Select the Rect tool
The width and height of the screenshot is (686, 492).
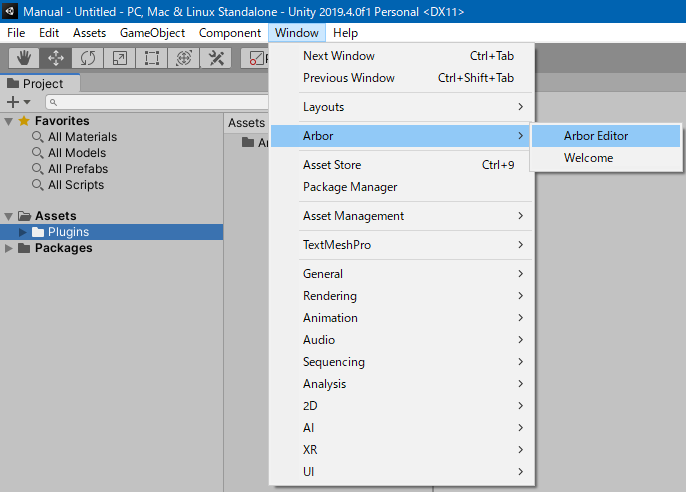click(x=151, y=58)
